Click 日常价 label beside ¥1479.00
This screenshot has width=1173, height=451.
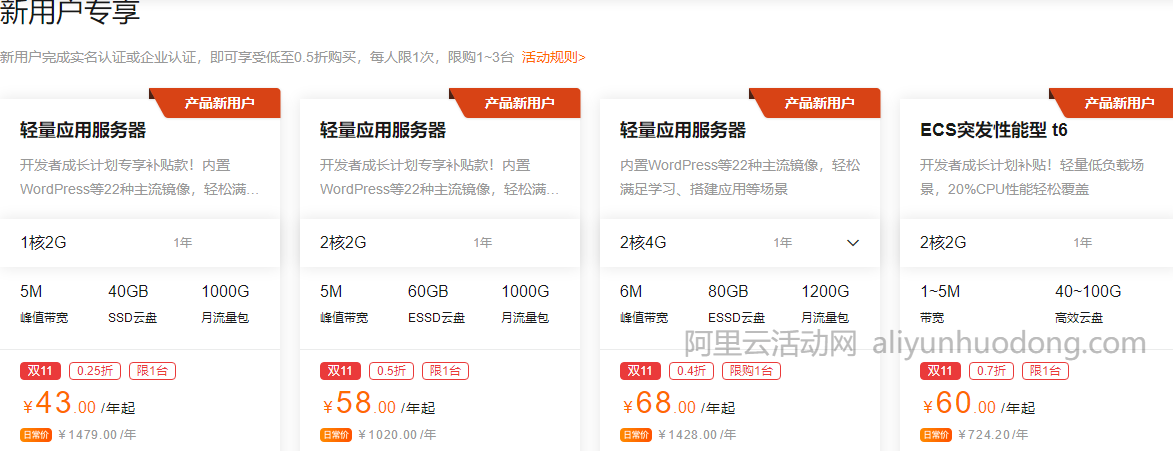[x=36, y=434]
